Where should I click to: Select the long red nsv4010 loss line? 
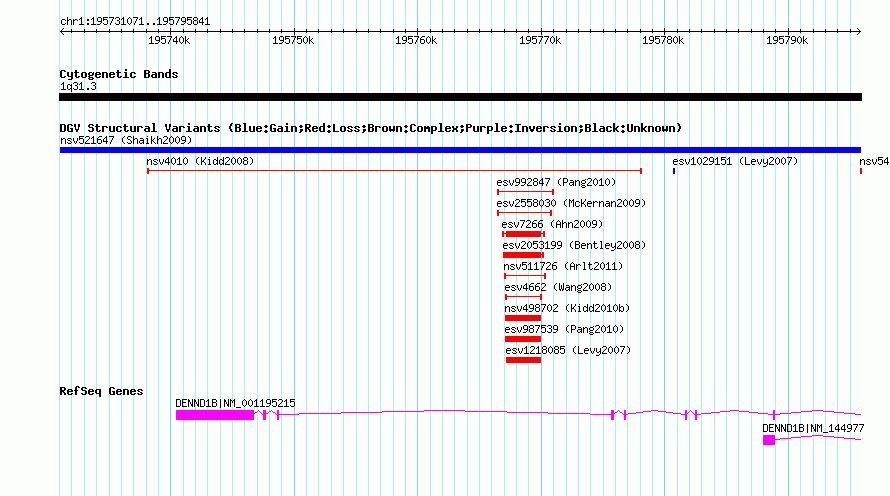394,171
